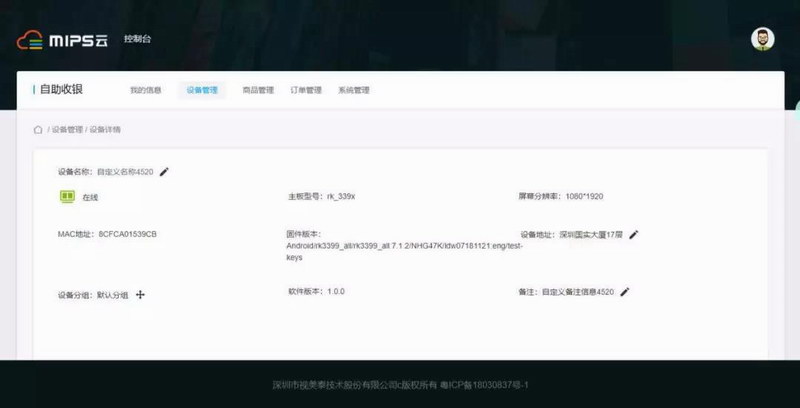Open 控制台 in the header
The image size is (800, 408).
(137, 40)
